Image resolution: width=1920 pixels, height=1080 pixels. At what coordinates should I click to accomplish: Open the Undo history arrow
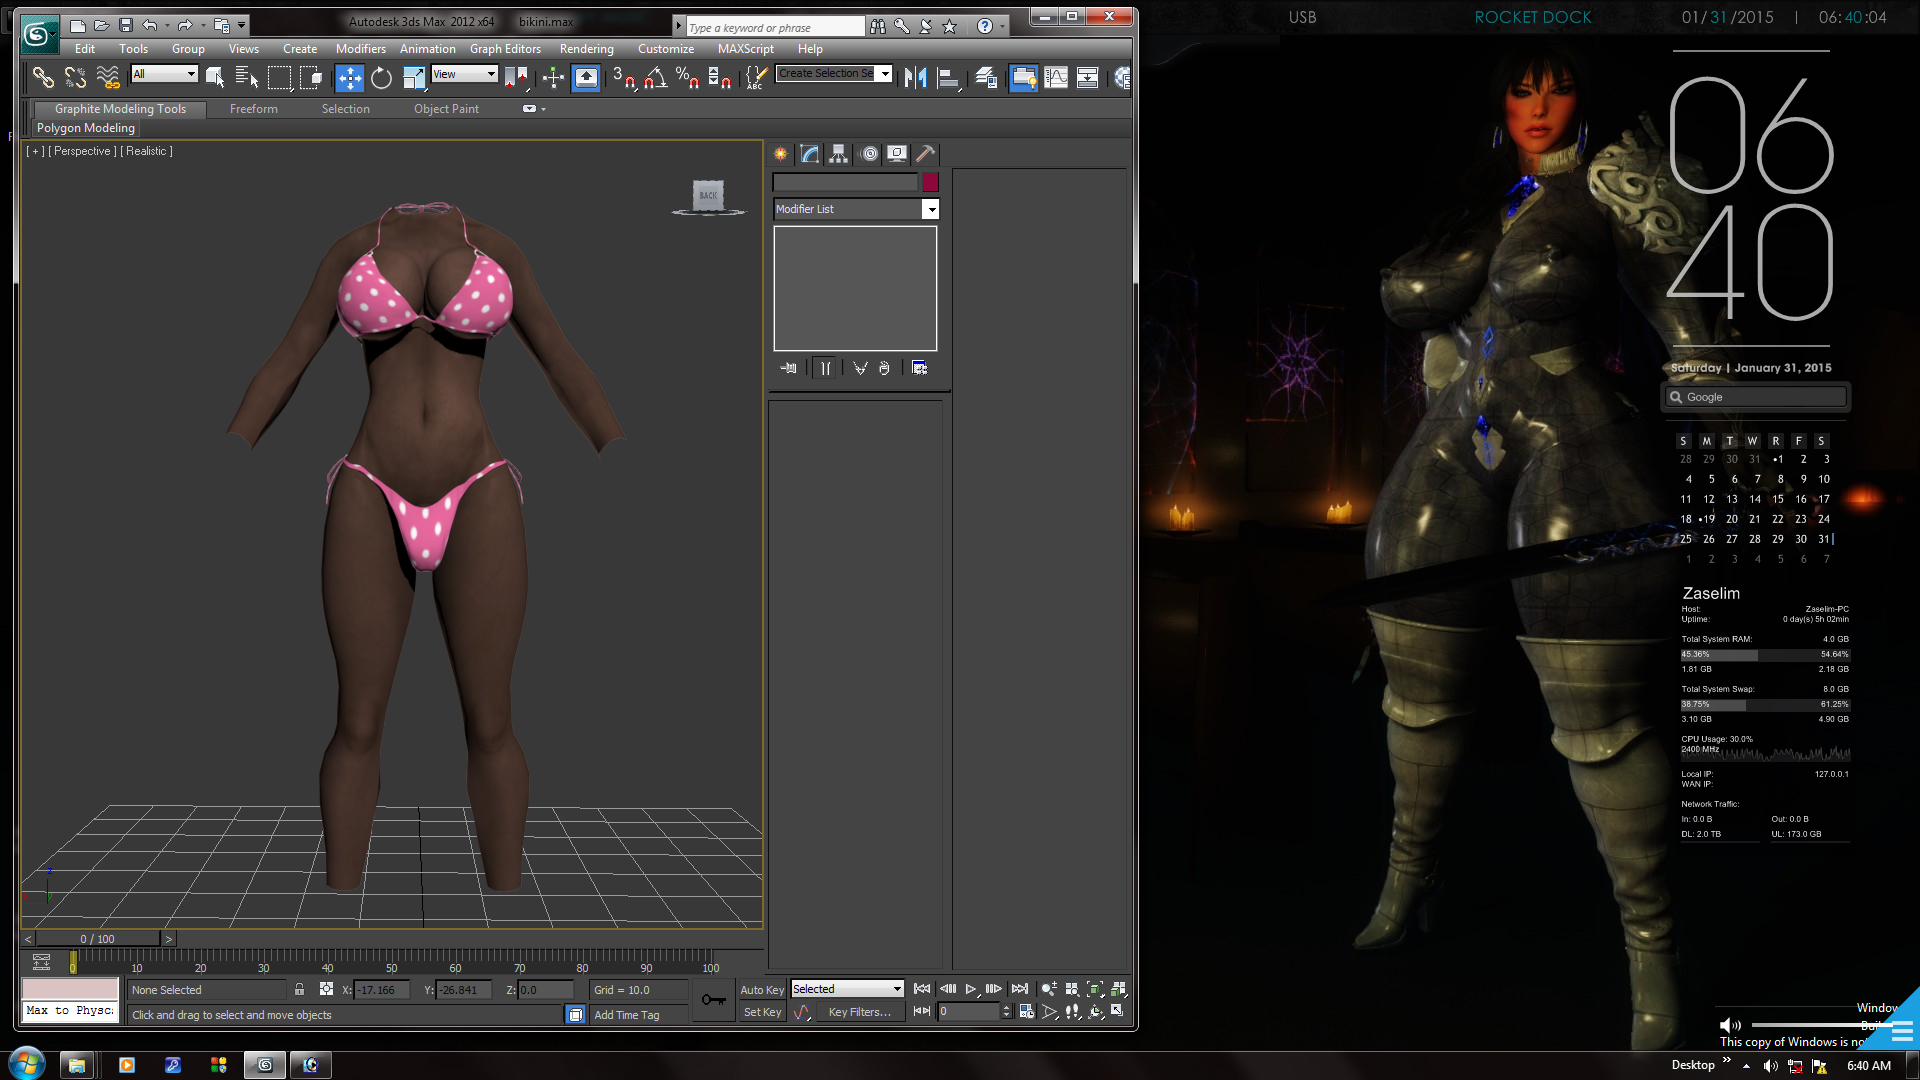[167, 25]
